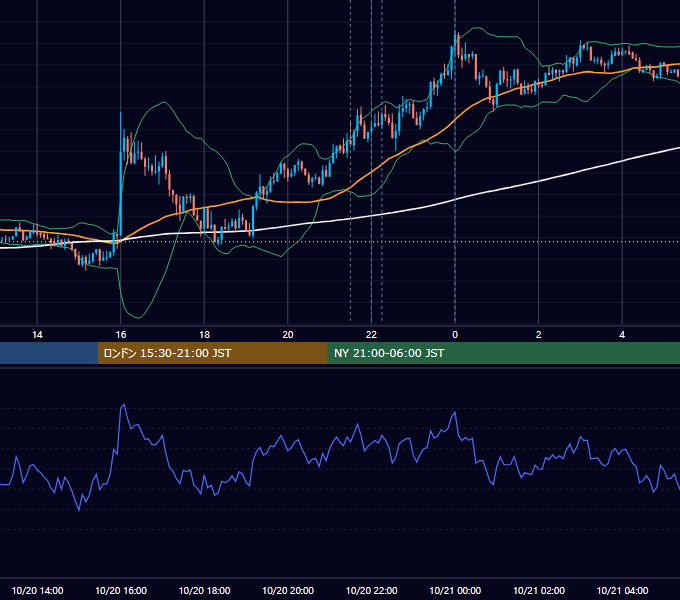
Task: Click the 10/20 22:00 date label
Action: pyautogui.click(x=371, y=590)
